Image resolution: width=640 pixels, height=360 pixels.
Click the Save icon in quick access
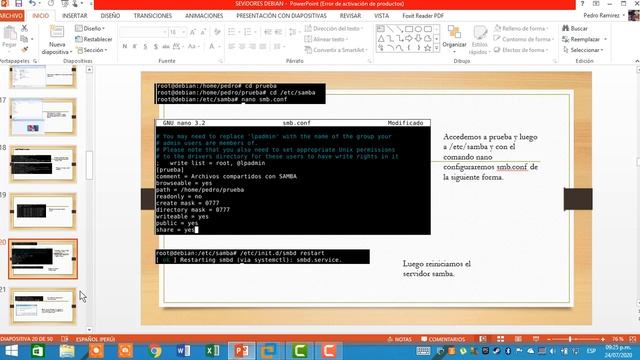click(18, 3)
